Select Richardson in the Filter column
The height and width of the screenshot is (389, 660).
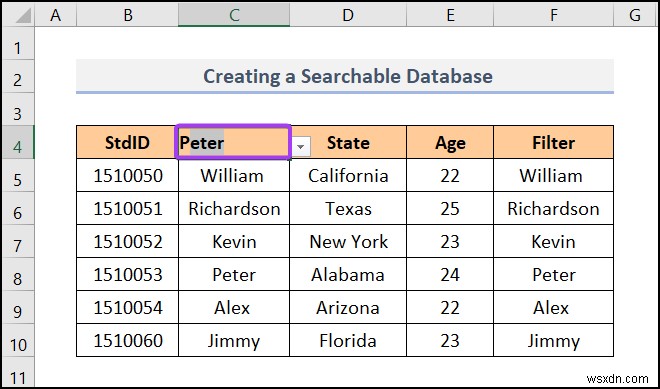pyautogui.click(x=554, y=208)
